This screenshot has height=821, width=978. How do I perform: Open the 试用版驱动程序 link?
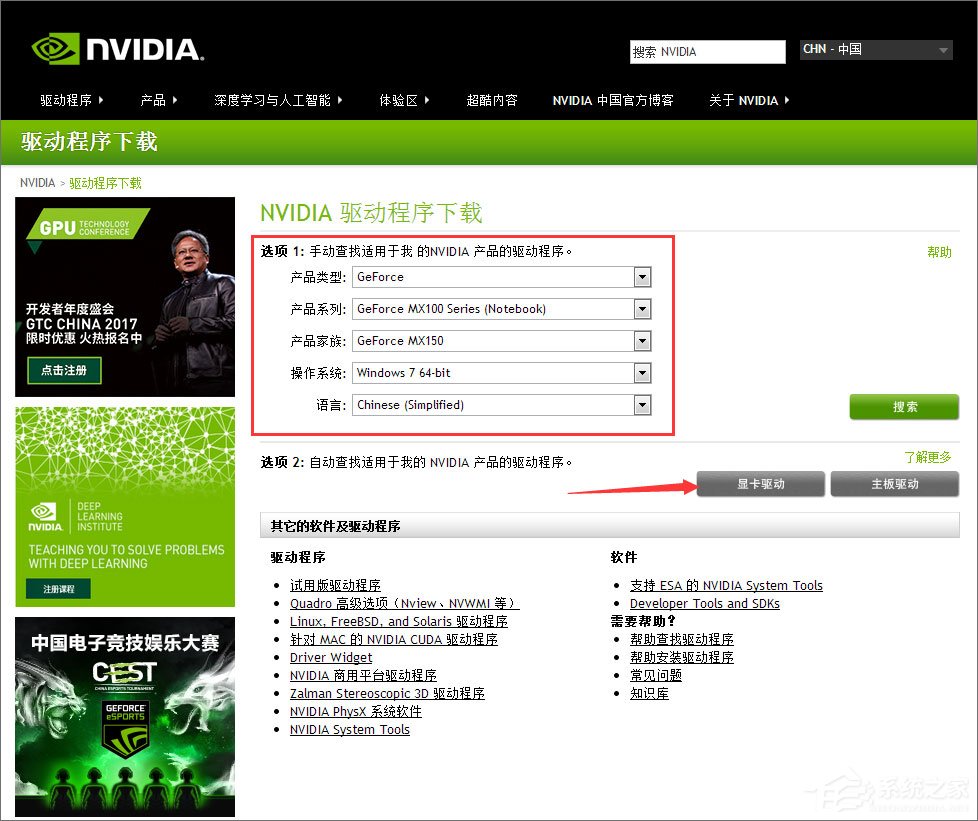tap(335, 585)
